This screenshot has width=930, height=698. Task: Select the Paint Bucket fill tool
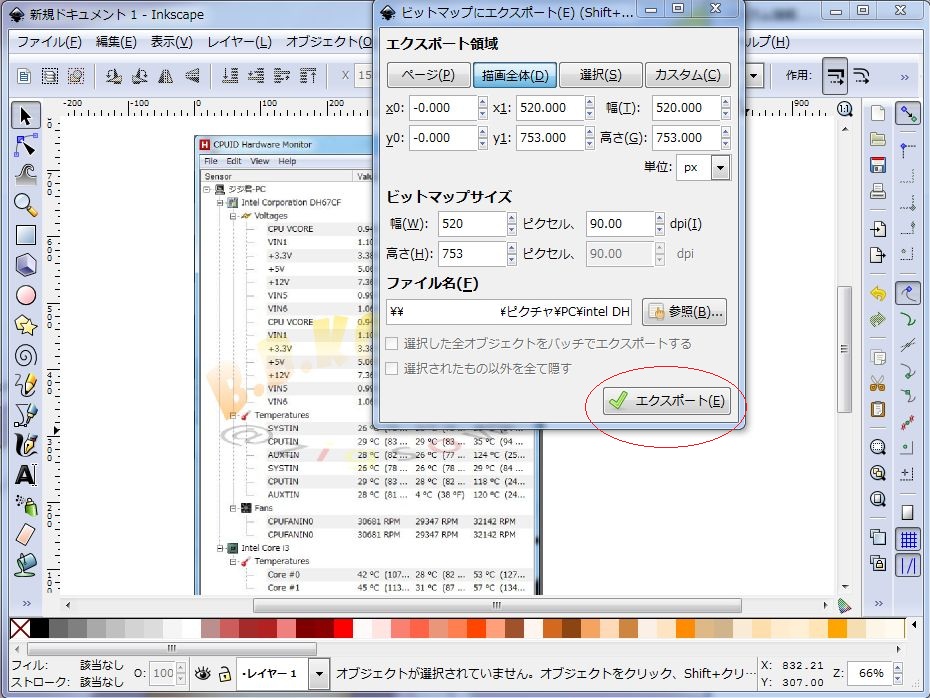26,565
